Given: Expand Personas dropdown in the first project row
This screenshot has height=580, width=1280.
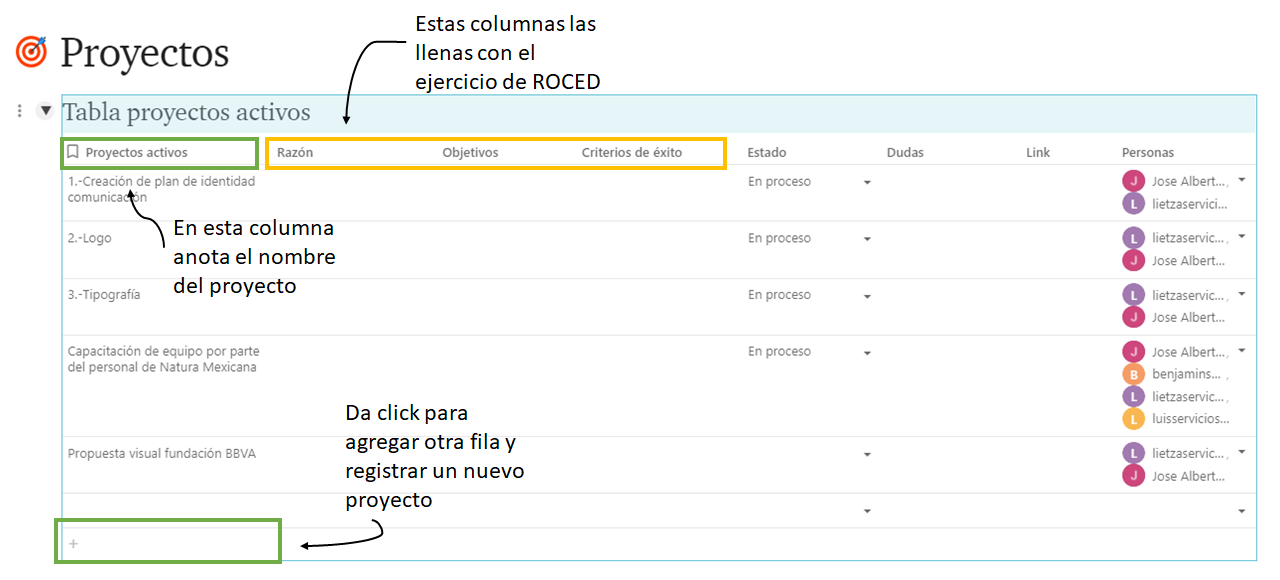Looking at the screenshot, I should click(1242, 181).
